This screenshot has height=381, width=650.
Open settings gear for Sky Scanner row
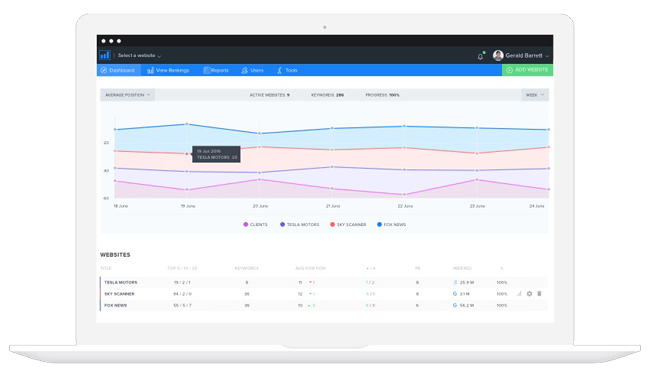click(529, 294)
